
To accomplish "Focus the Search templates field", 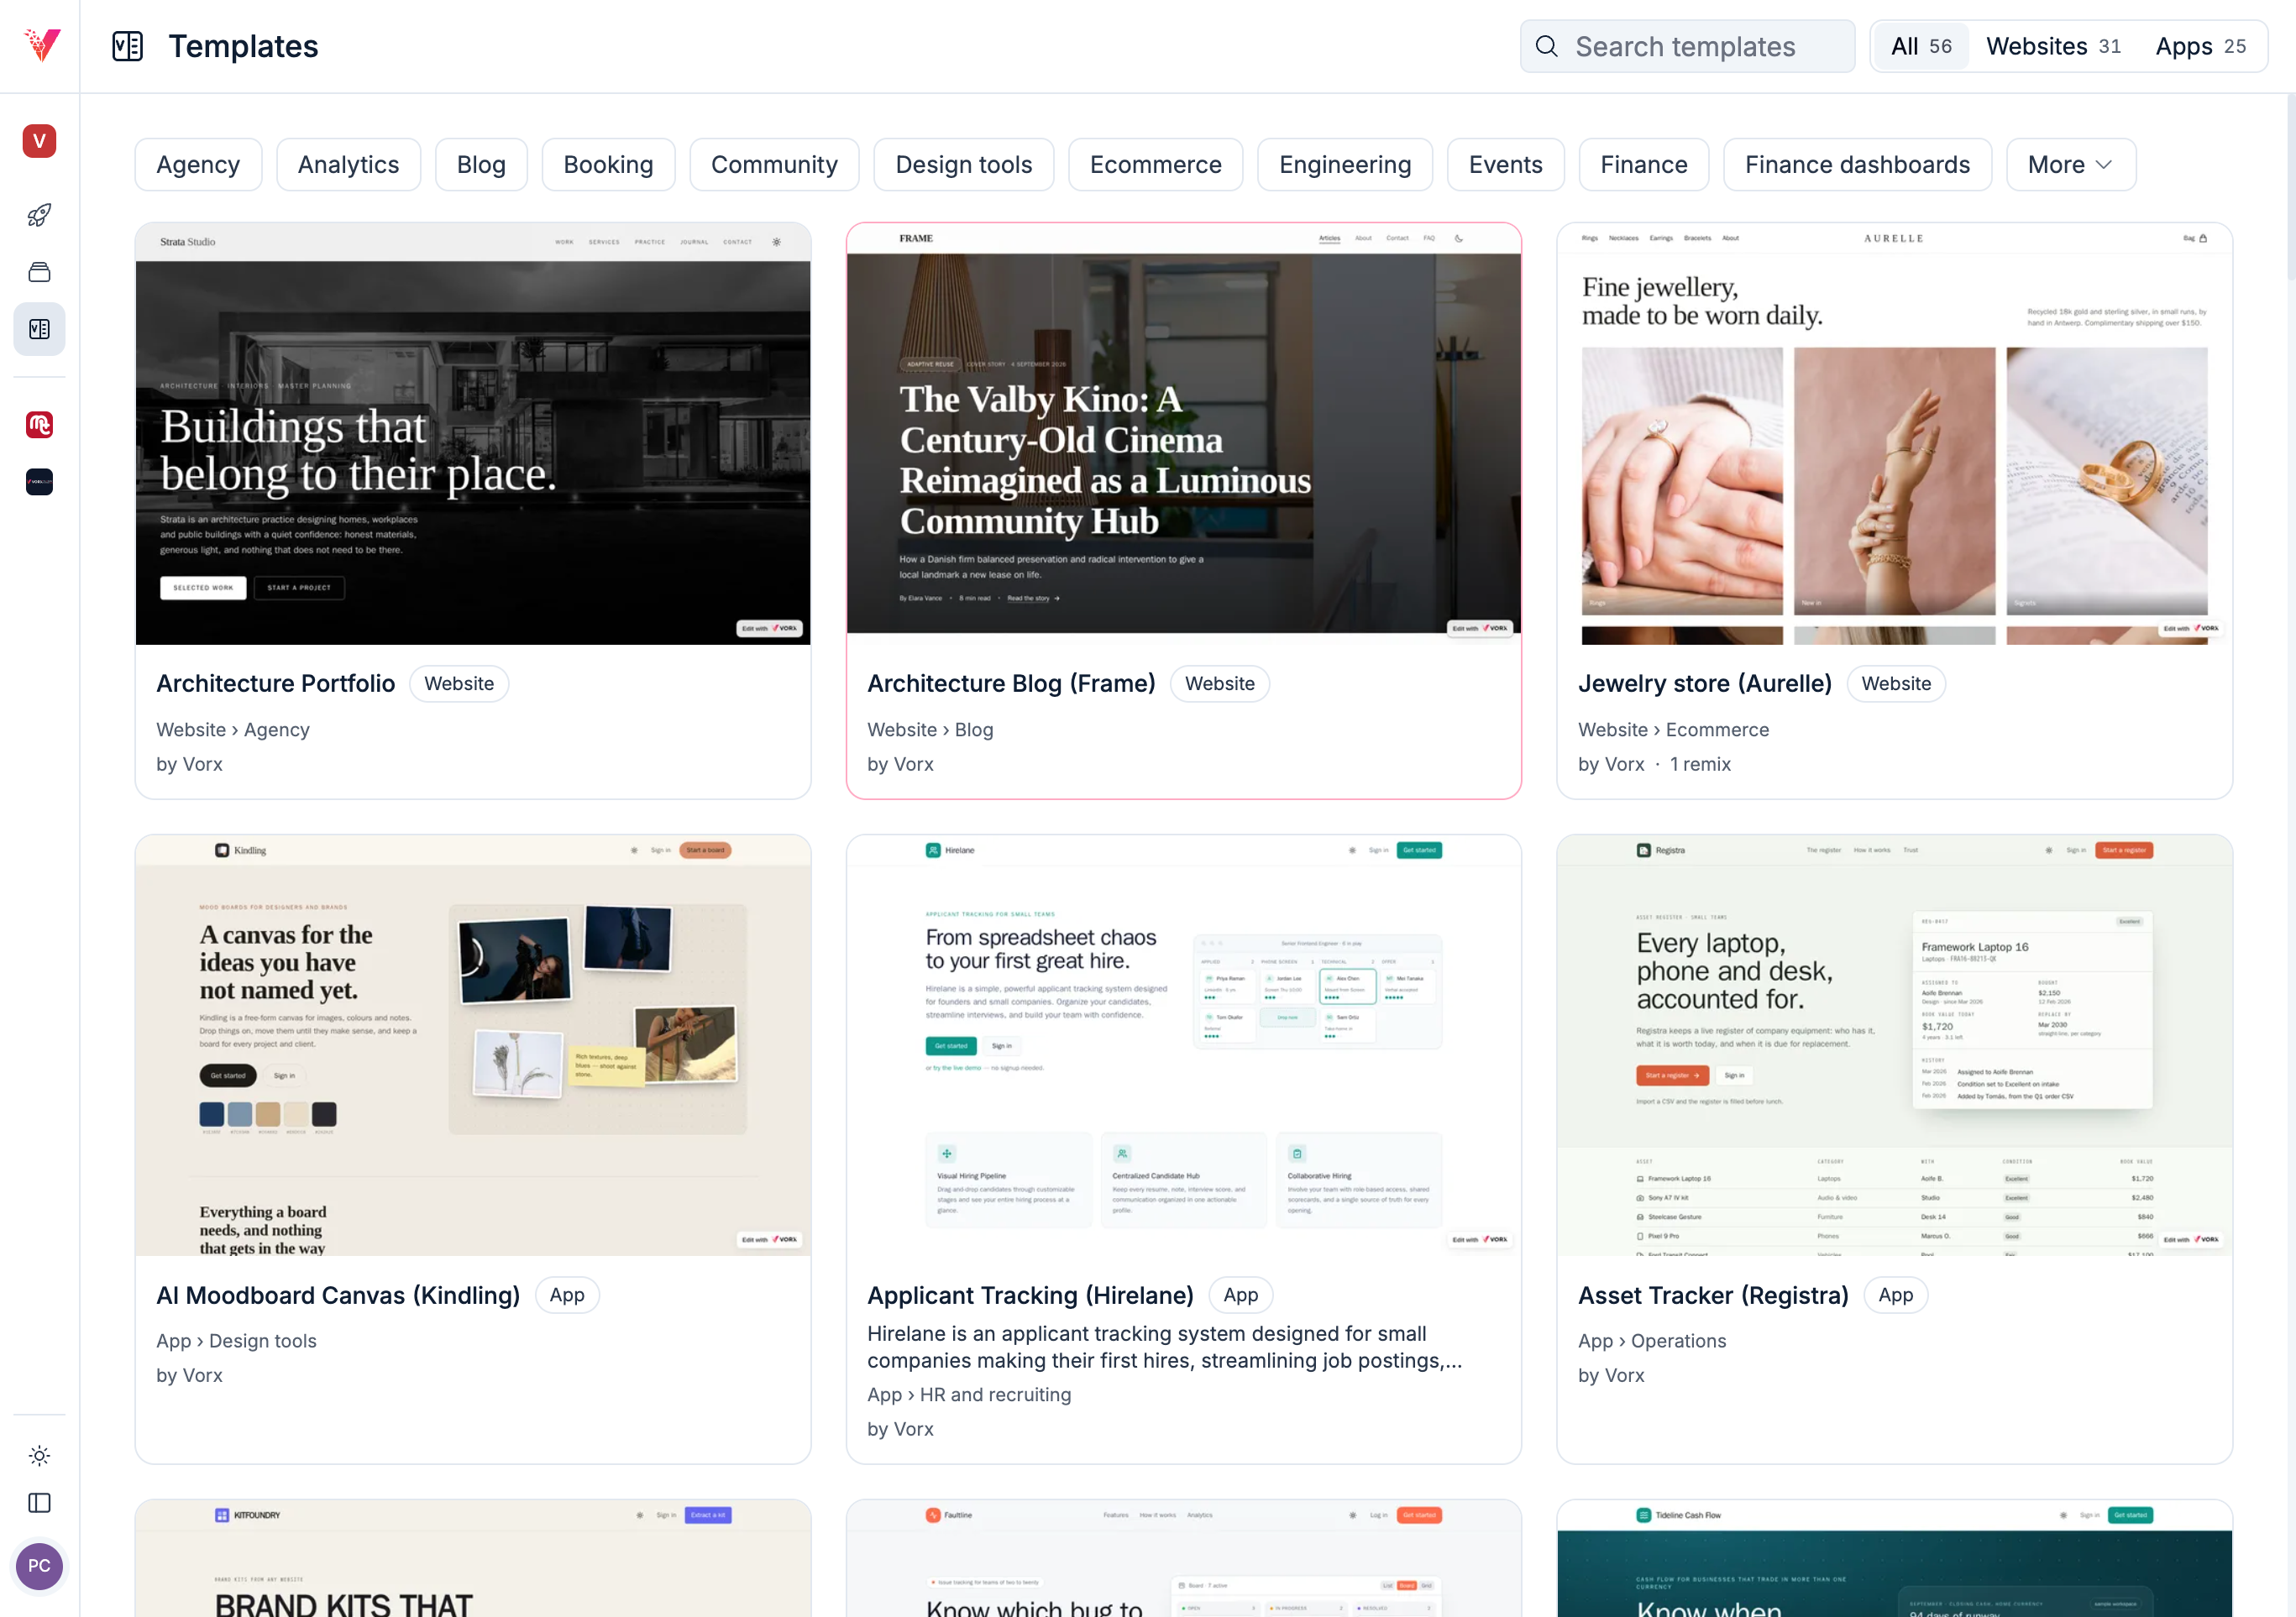I will (x=1687, y=46).
